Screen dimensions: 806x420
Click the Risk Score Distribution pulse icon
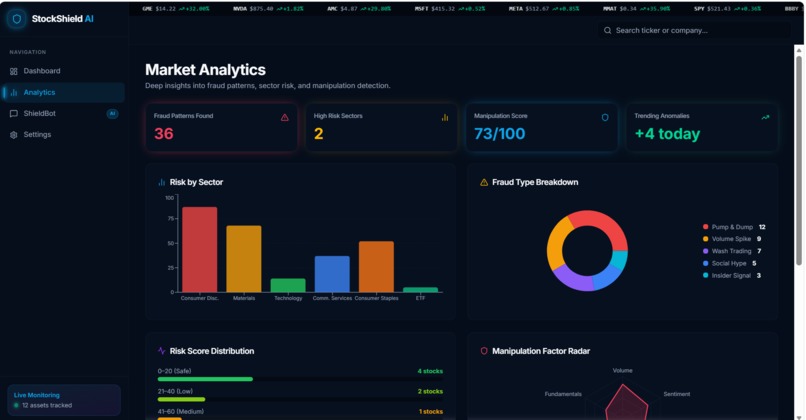click(x=161, y=351)
